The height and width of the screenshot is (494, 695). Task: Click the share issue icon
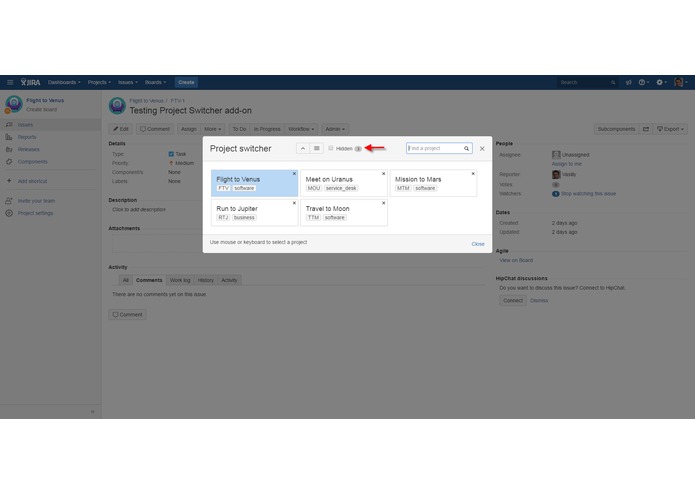[x=646, y=129]
